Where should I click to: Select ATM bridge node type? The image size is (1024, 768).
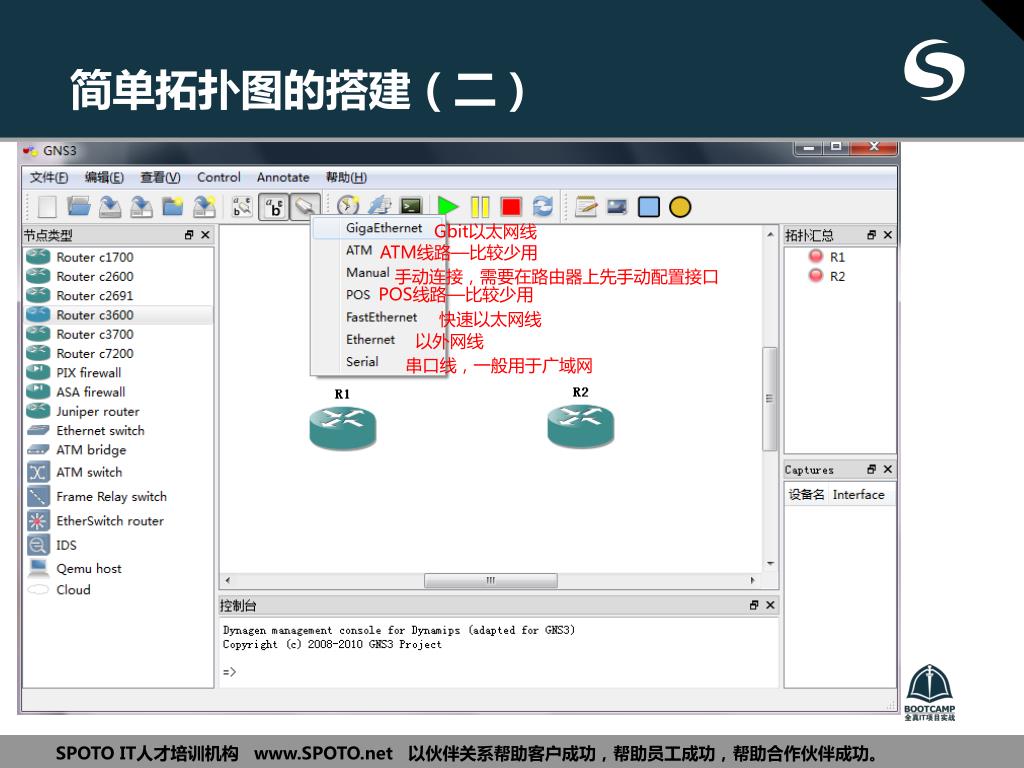coord(118,450)
